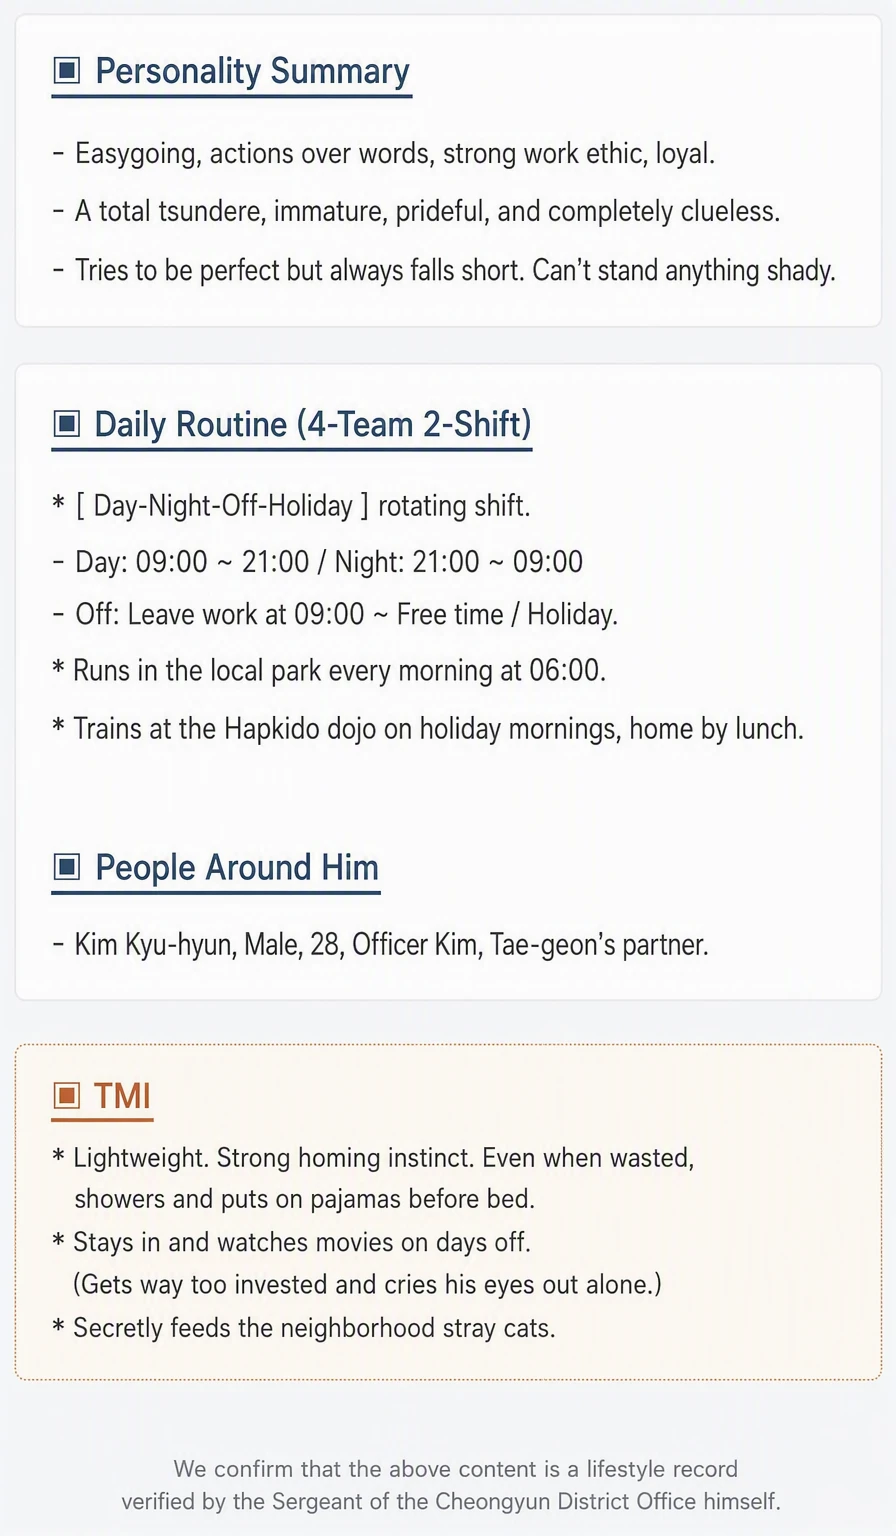Select the People Around Him heading
This screenshot has width=896, height=1536.
tap(237, 867)
